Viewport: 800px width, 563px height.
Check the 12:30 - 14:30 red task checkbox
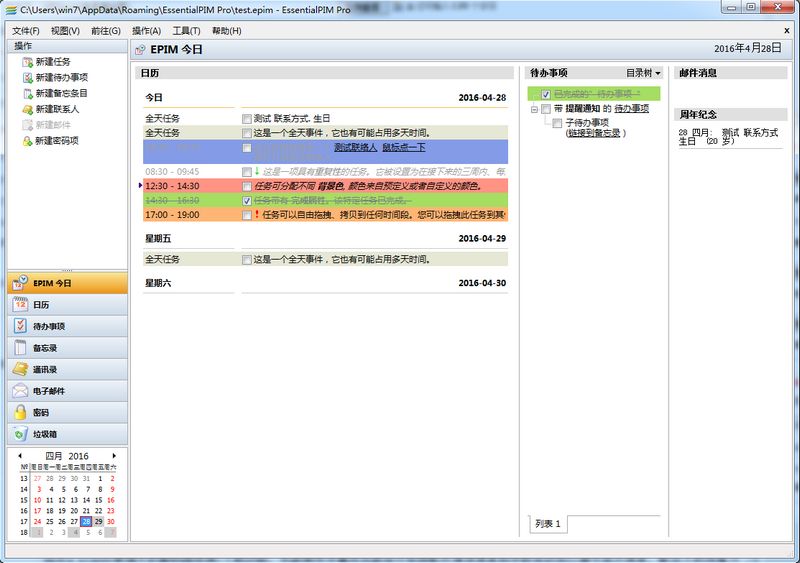coord(247,186)
